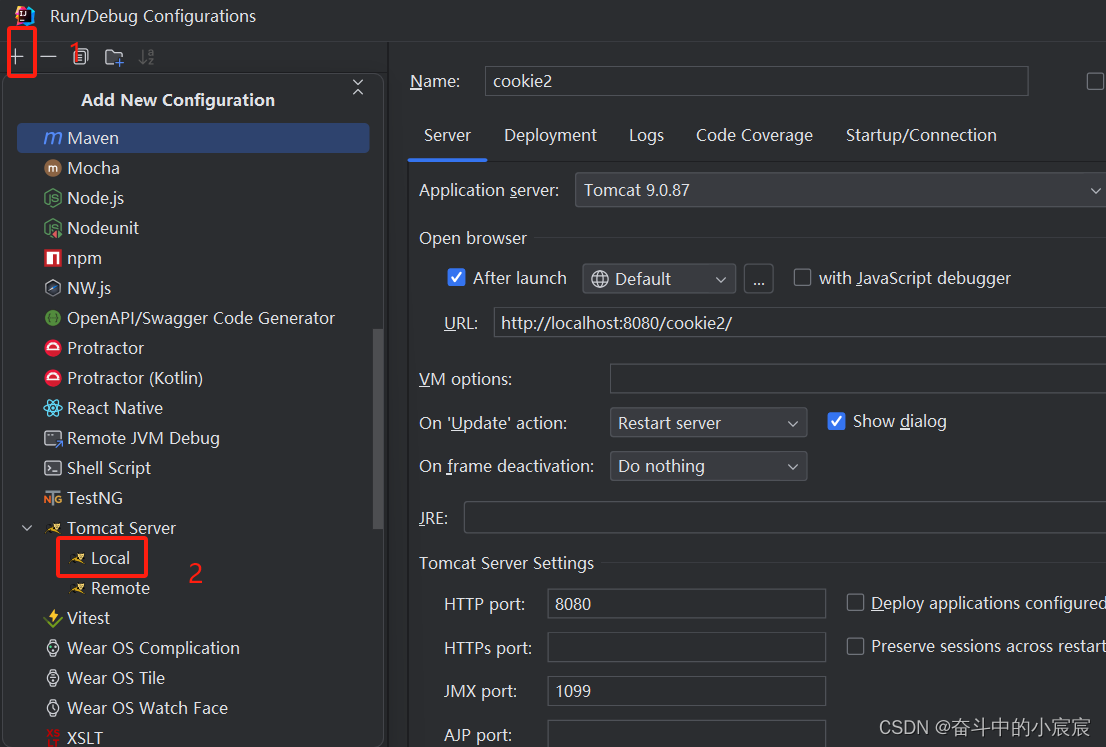Change the 'On frame deactivation' dropdown
This screenshot has height=747, width=1106.
[708, 466]
